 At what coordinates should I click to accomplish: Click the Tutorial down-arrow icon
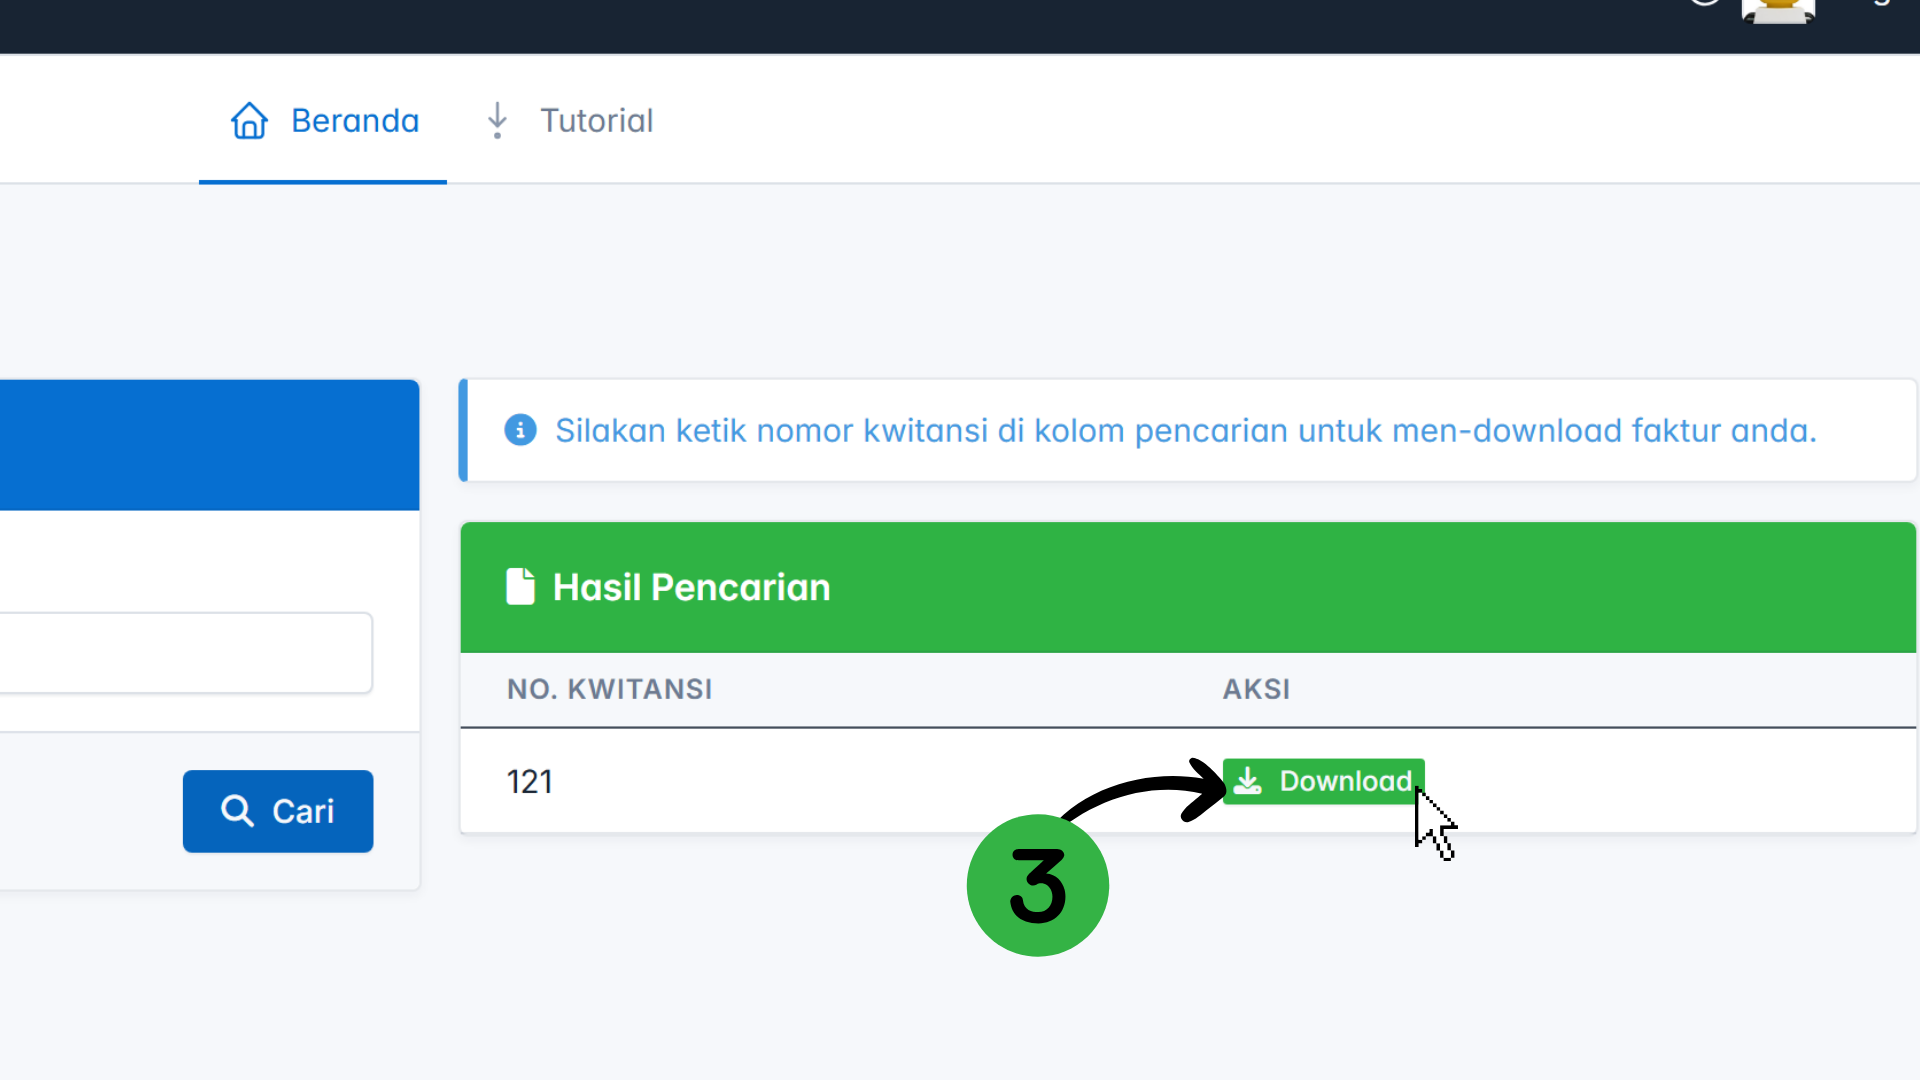[497, 121]
